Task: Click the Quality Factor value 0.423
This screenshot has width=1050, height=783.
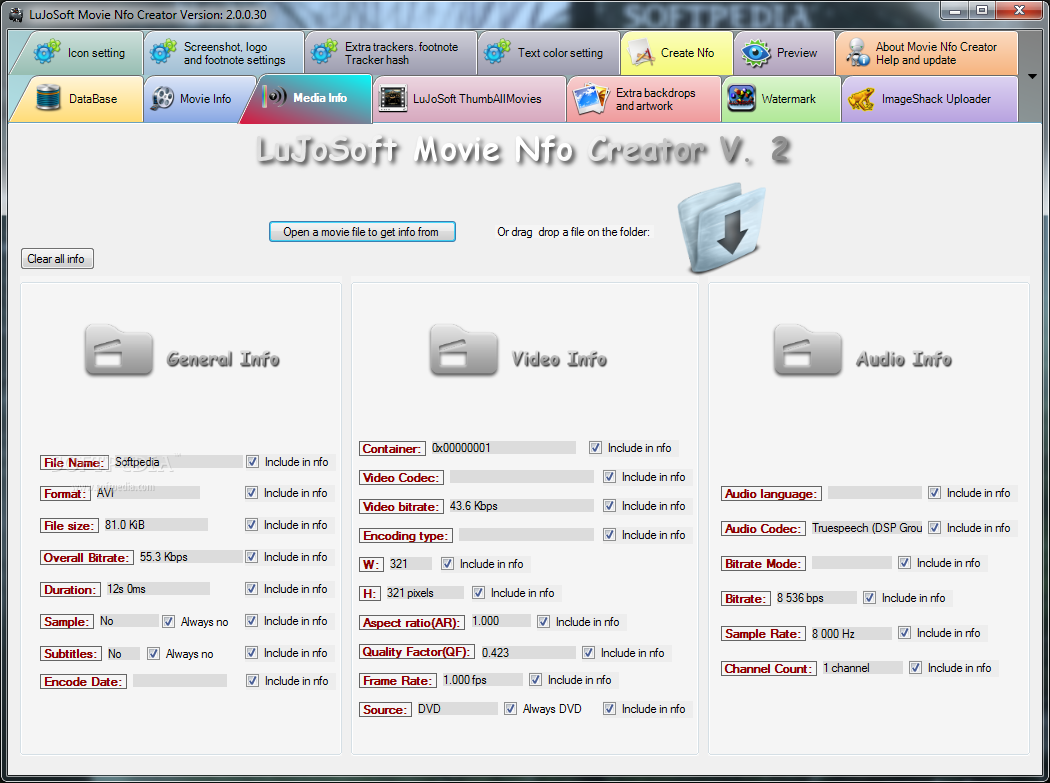Action: coord(527,652)
